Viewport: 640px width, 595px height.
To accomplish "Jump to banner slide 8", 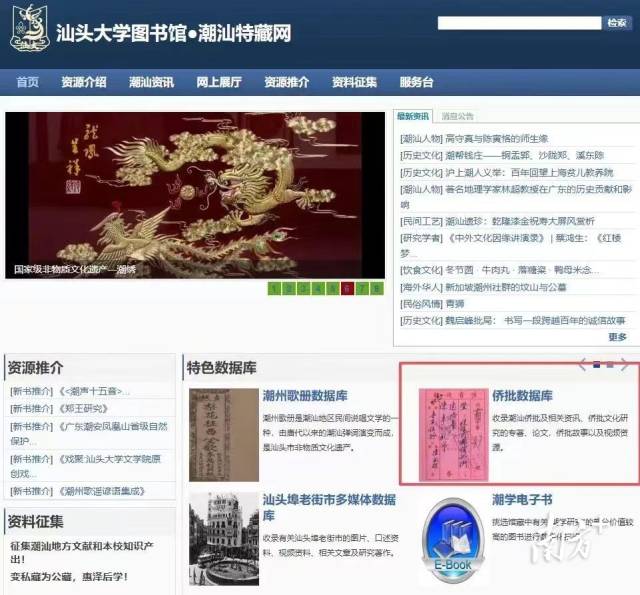I will (377, 289).
